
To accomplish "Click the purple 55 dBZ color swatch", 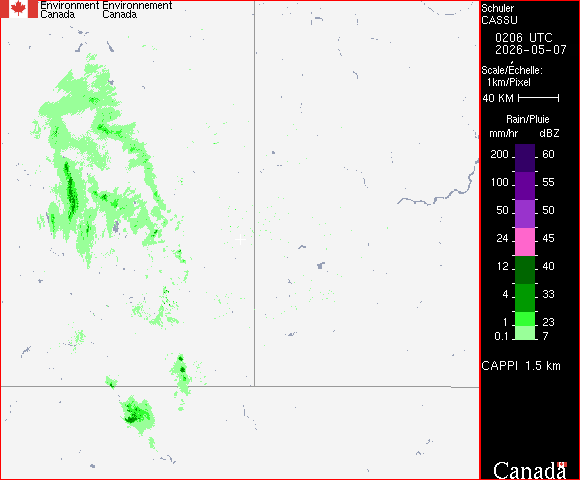I will pos(525,186).
